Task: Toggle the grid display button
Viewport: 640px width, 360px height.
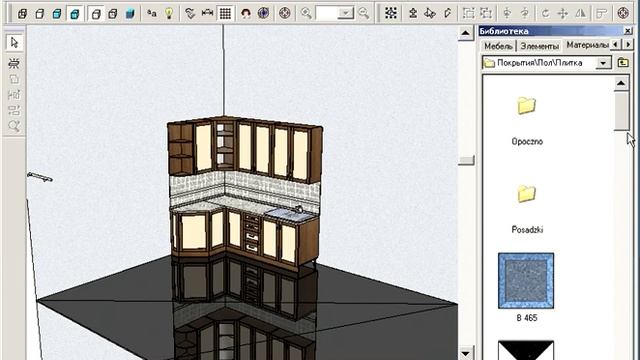Action: pos(225,13)
